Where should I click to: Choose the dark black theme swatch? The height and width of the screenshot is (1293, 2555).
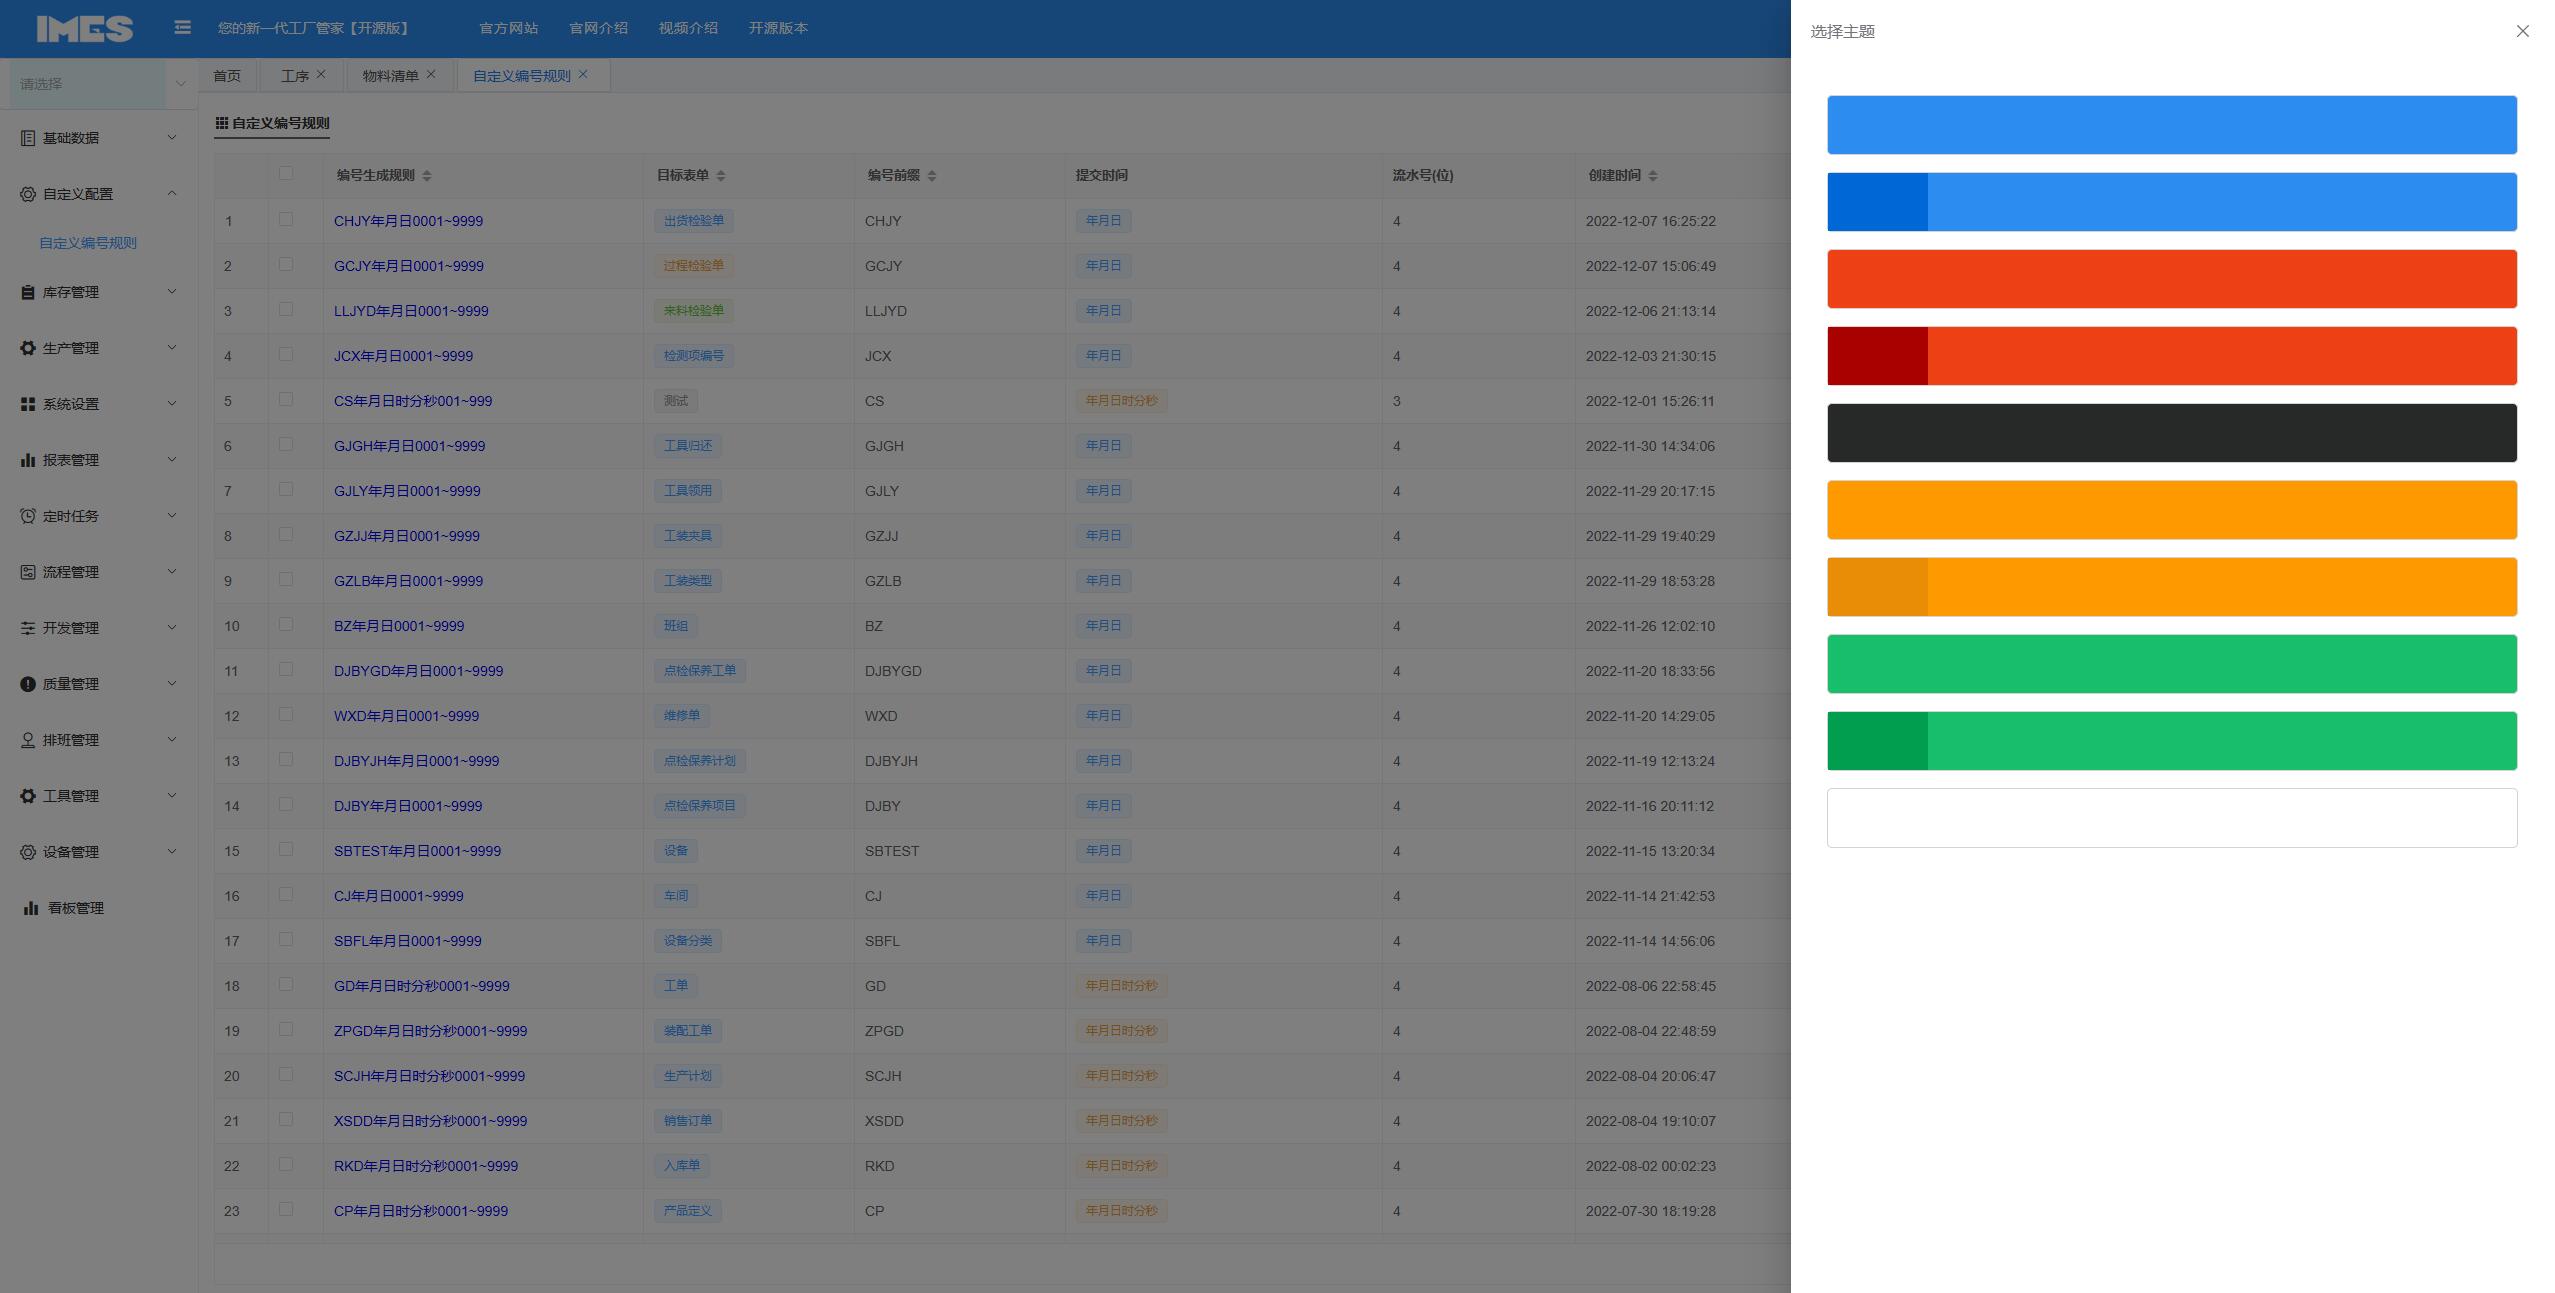[x=2171, y=433]
